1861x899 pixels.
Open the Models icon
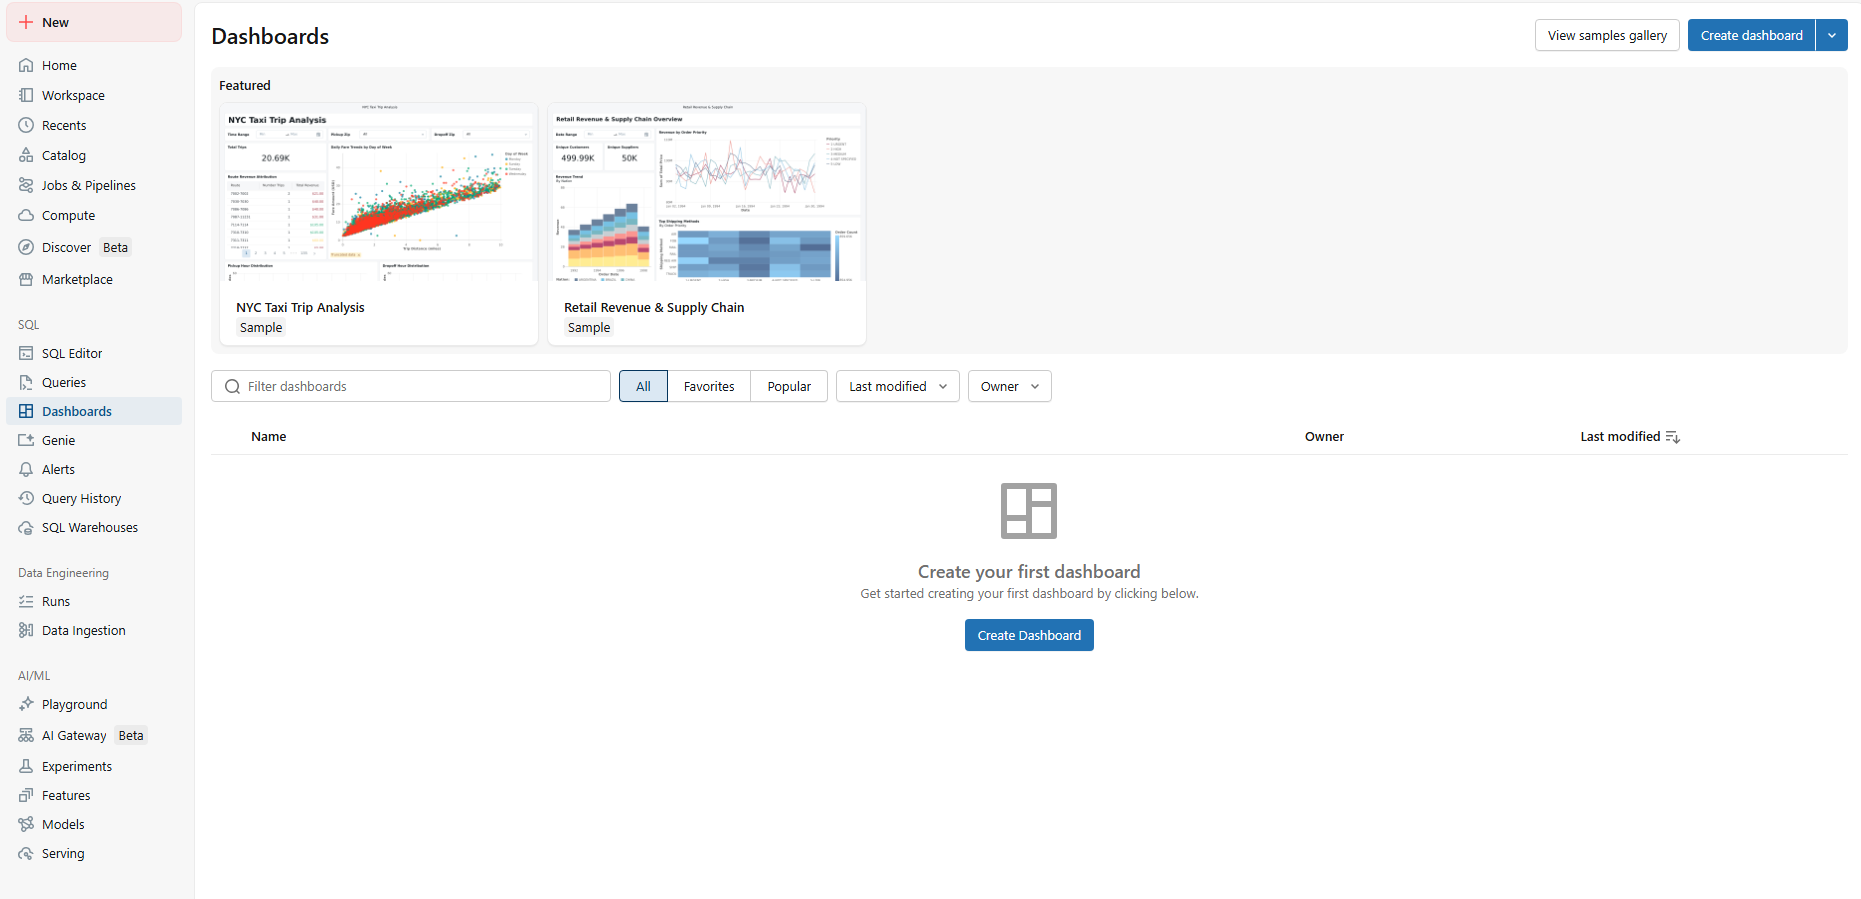26,824
